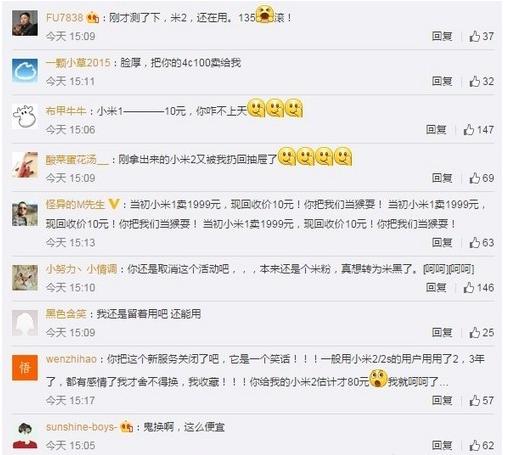Visit 怪异的M先生 verified profile

click(x=75, y=204)
